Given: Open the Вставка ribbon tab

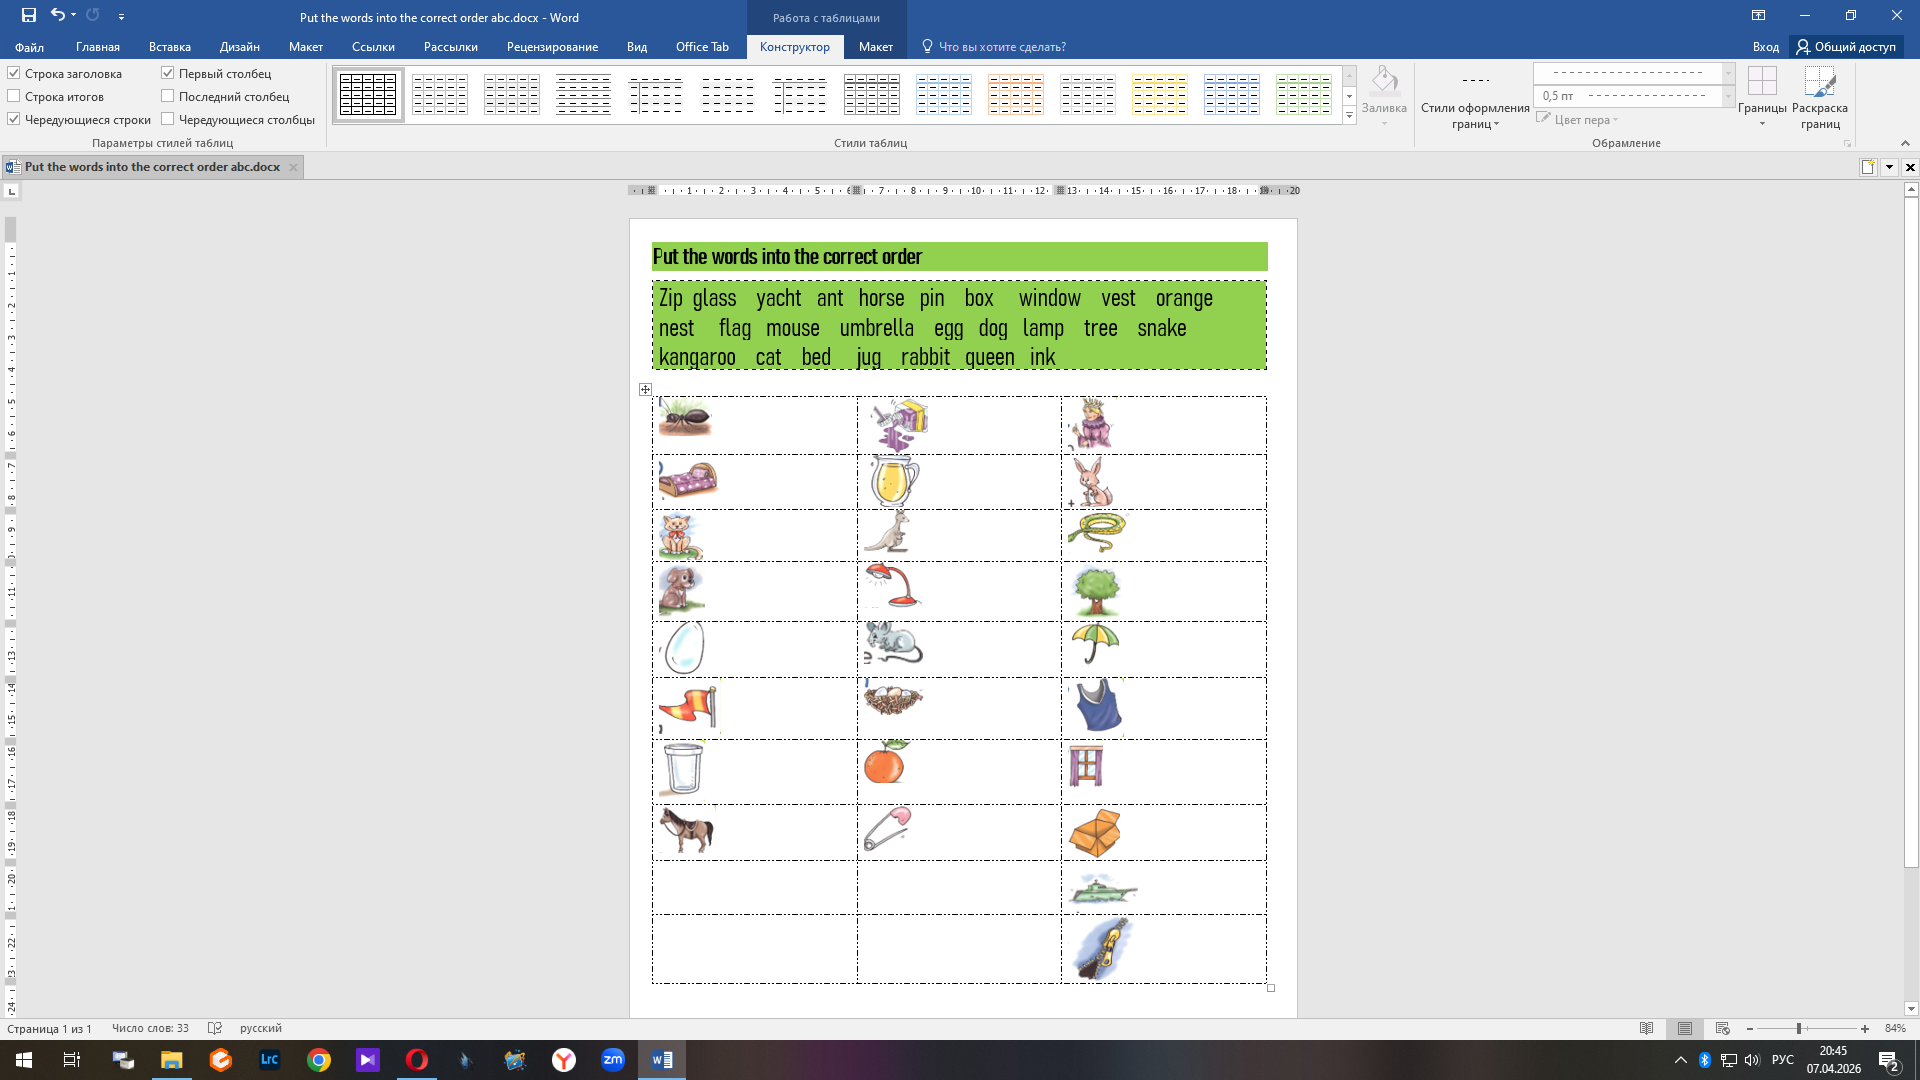Looking at the screenshot, I should pyautogui.click(x=169, y=47).
